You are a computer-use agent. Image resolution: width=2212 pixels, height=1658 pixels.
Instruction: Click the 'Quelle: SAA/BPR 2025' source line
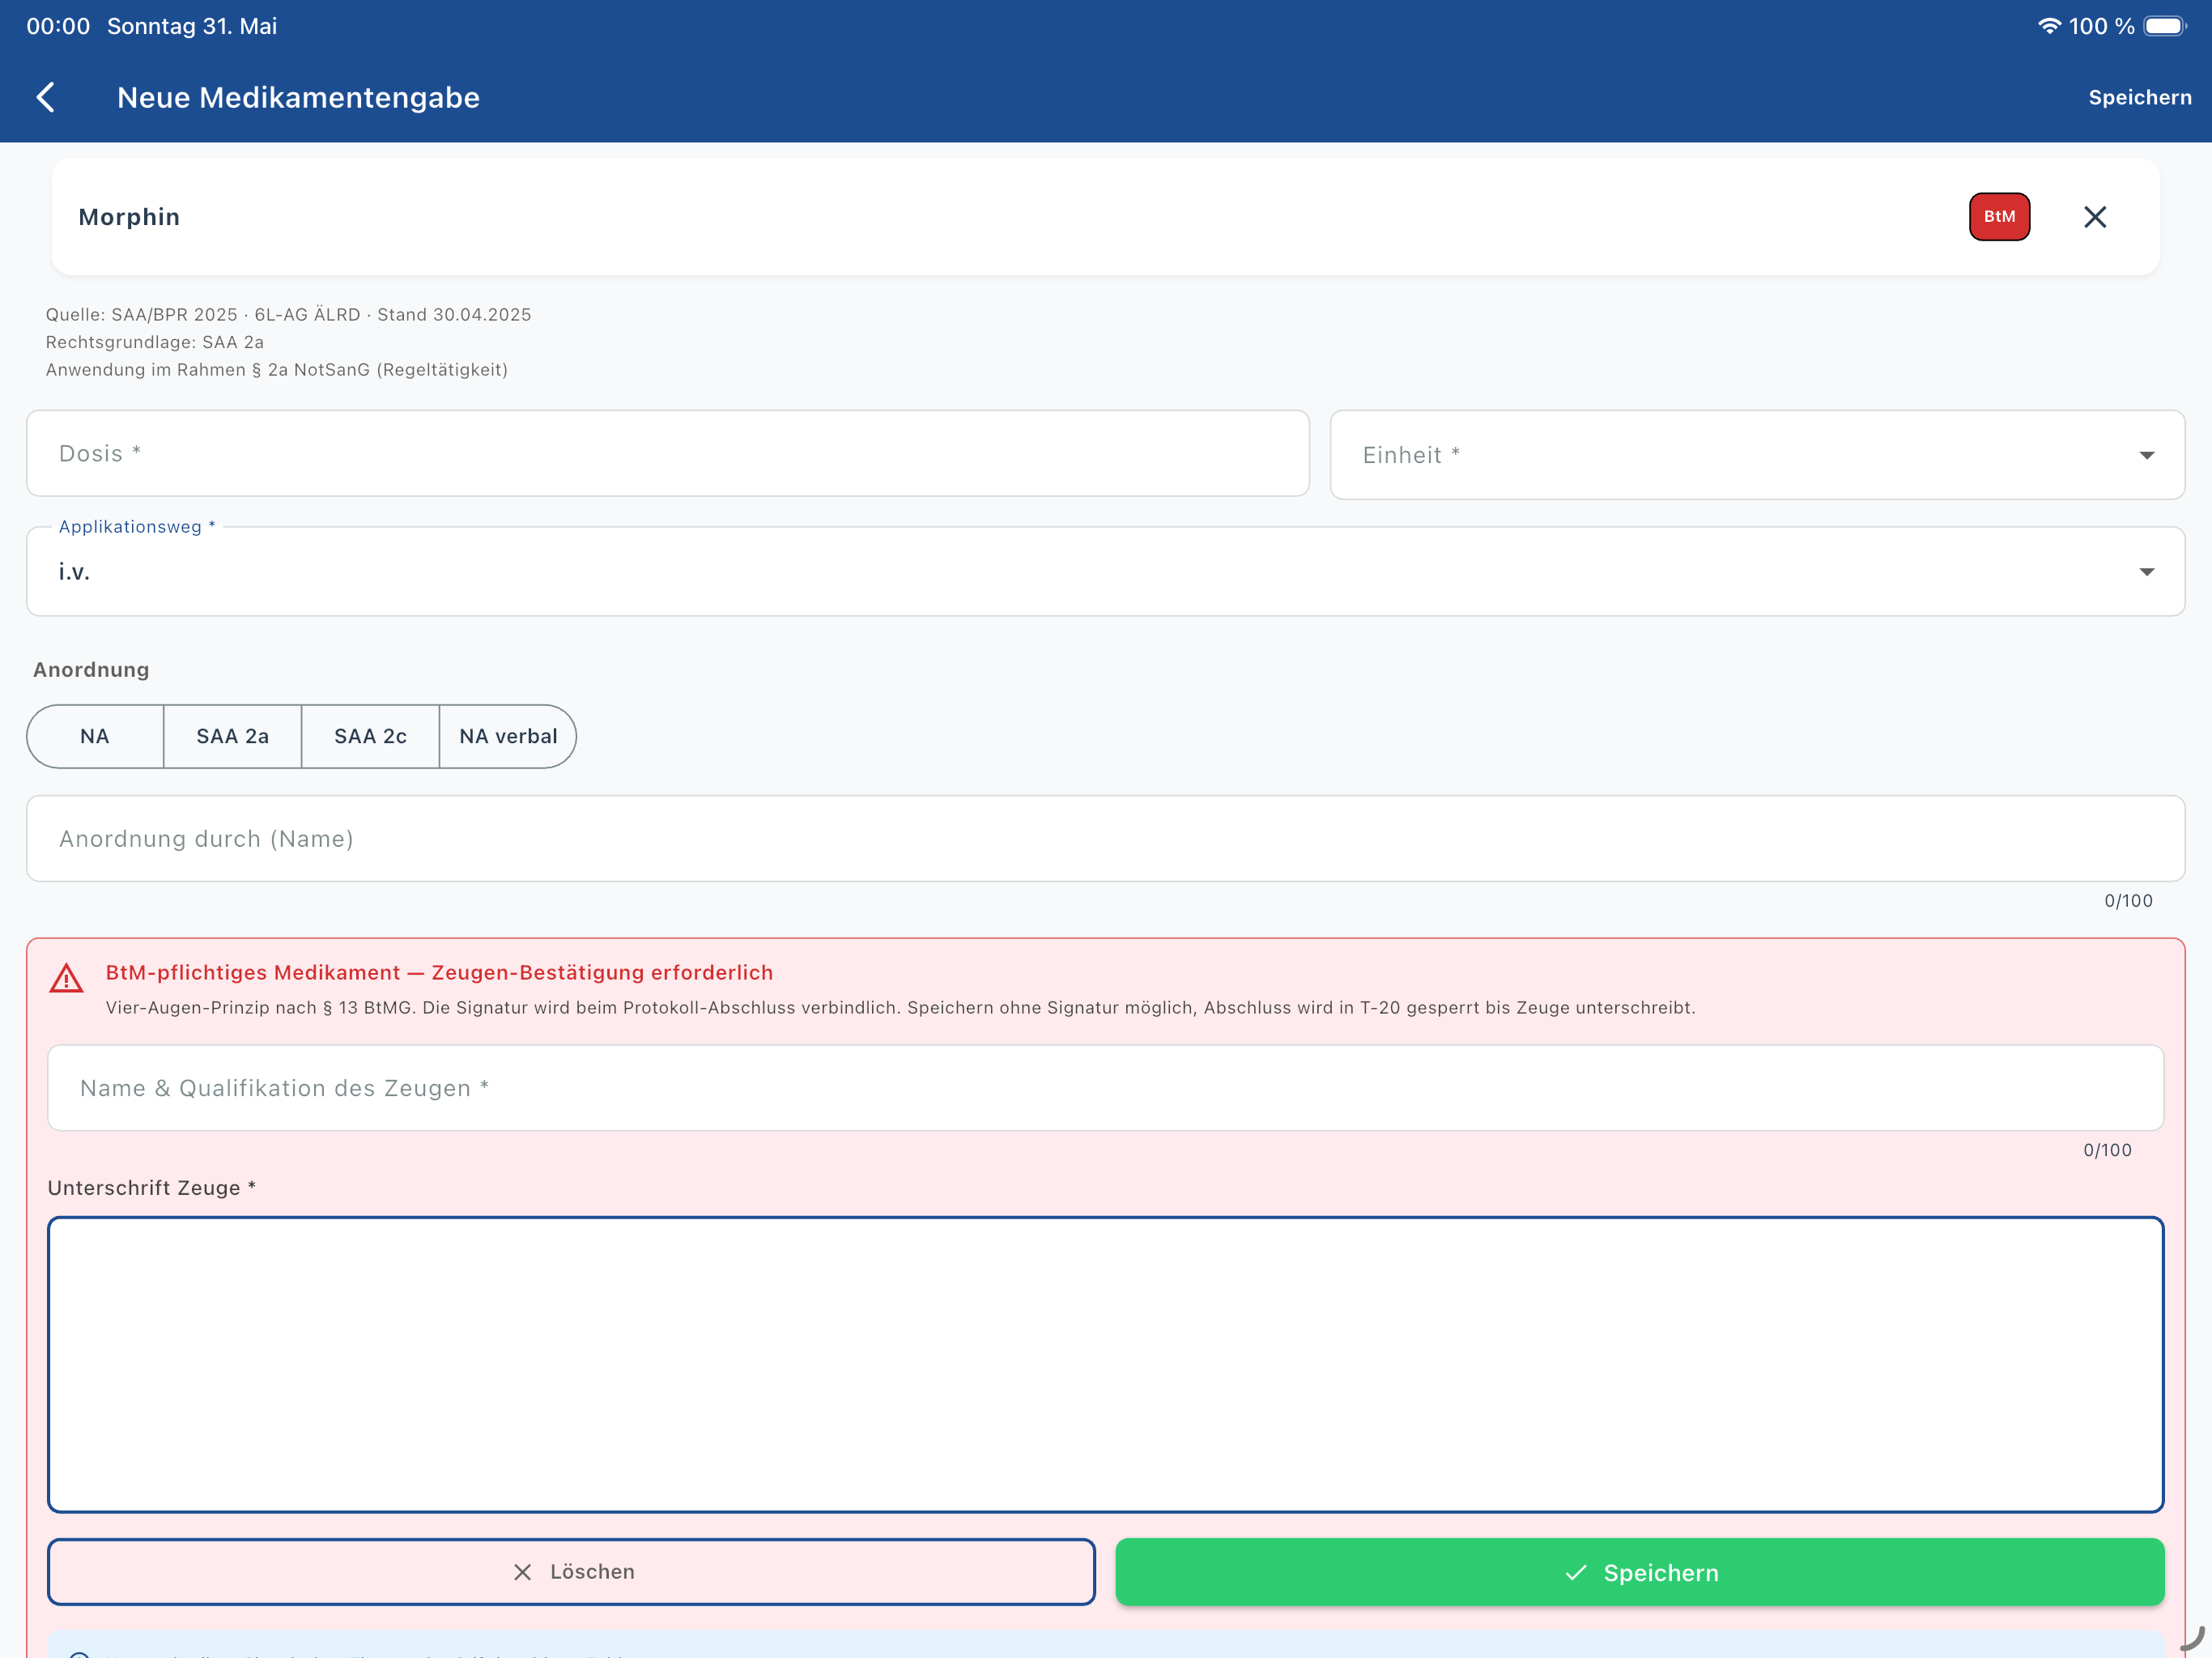point(288,314)
